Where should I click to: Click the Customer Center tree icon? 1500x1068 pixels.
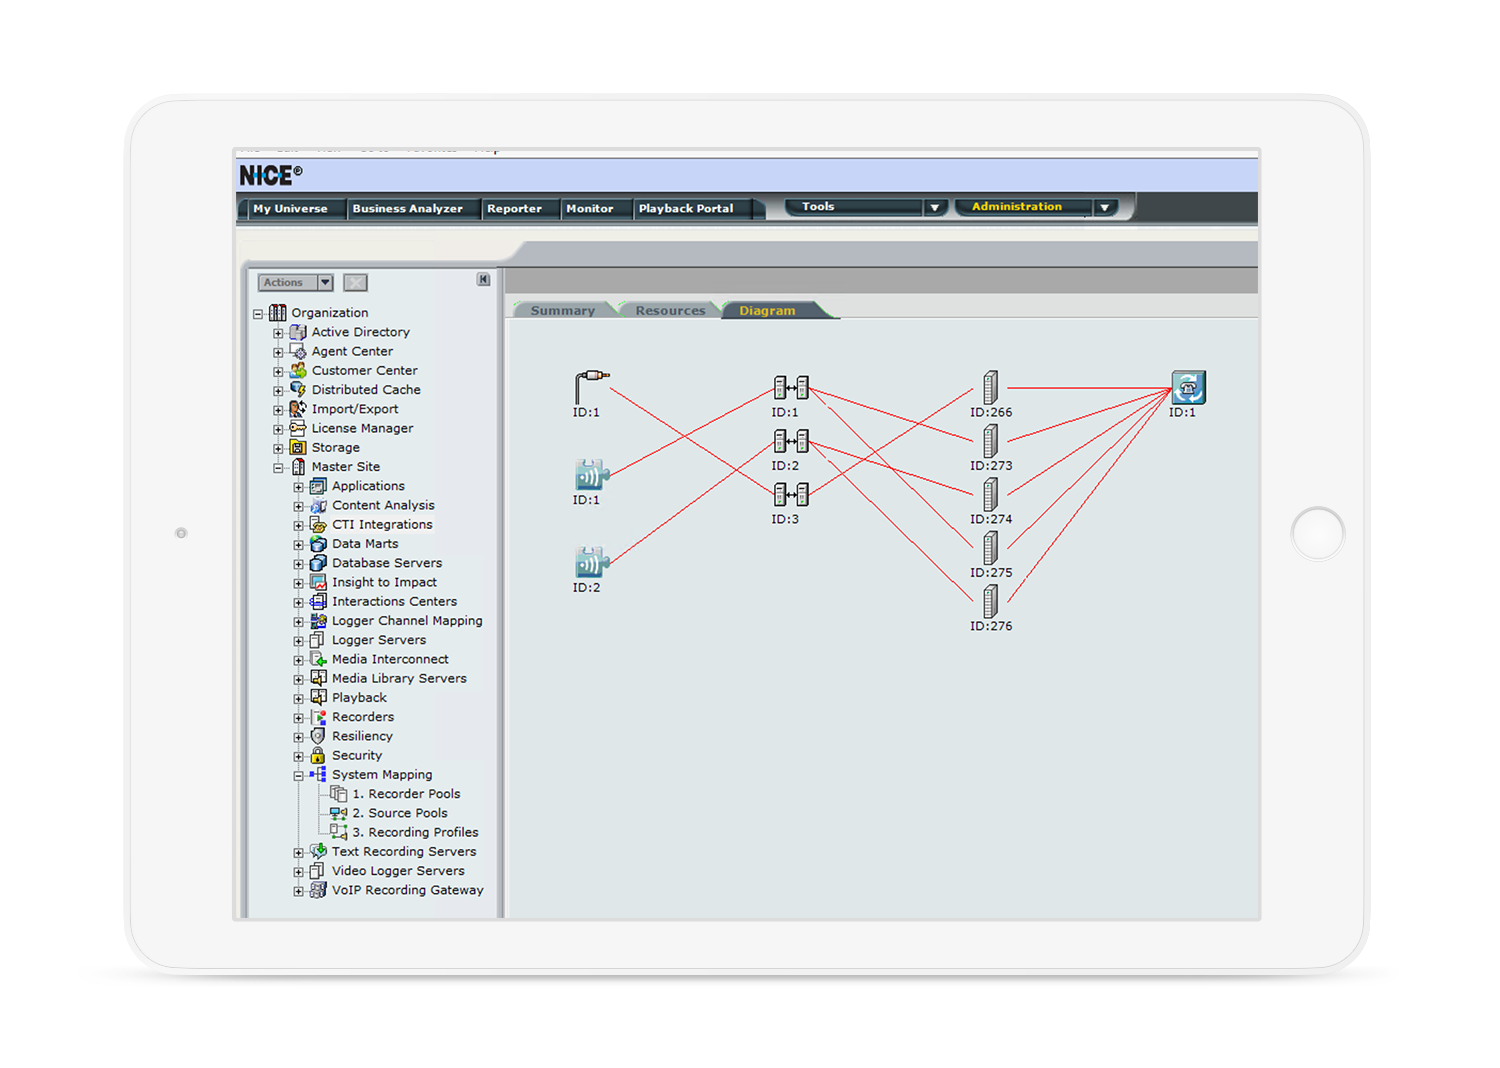(298, 370)
